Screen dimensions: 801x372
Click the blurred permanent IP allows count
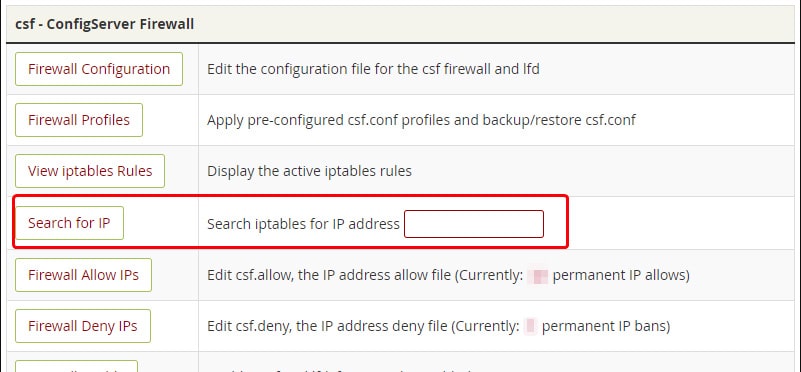pos(538,276)
